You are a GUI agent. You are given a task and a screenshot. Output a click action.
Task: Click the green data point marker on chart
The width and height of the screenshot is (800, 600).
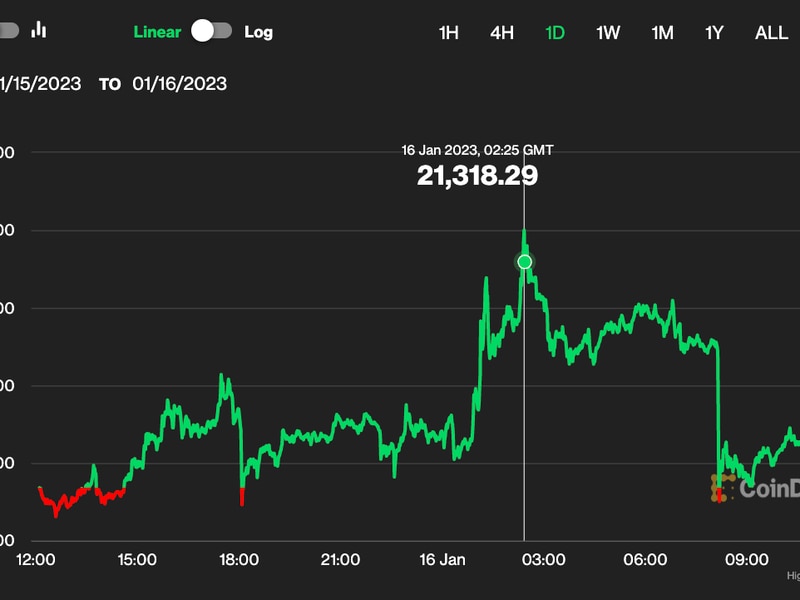tap(525, 262)
